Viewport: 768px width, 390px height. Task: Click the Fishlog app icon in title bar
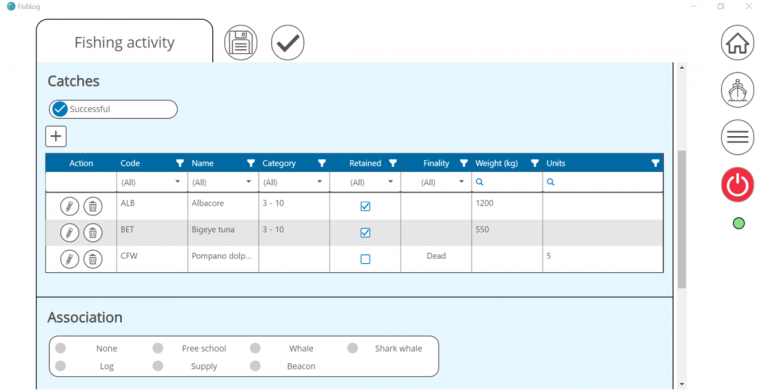(x=11, y=6)
